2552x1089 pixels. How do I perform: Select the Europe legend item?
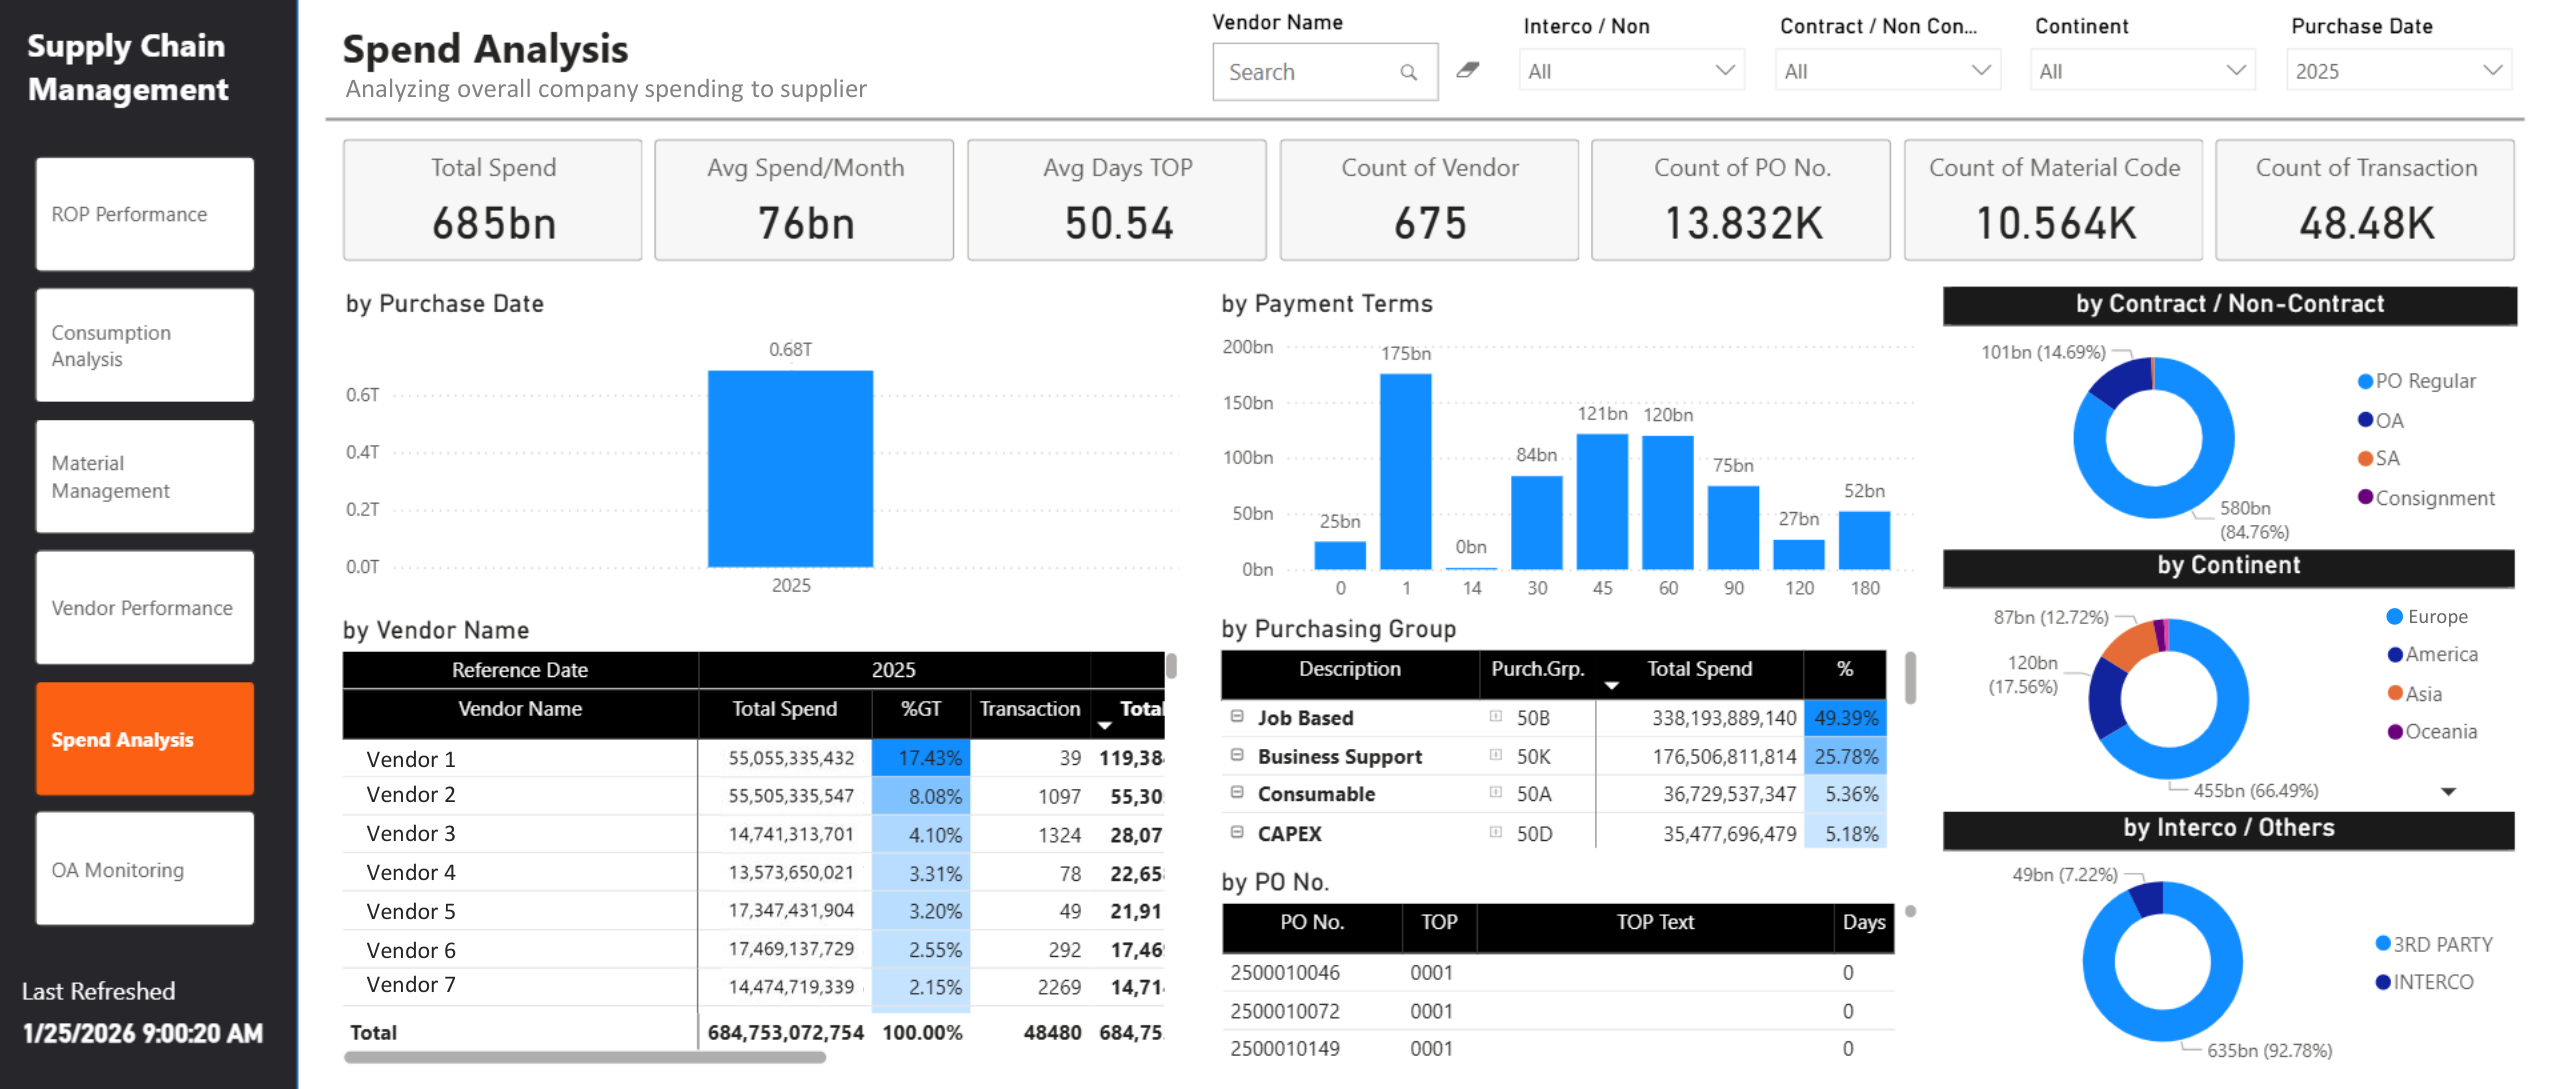(x=2427, y=617)
